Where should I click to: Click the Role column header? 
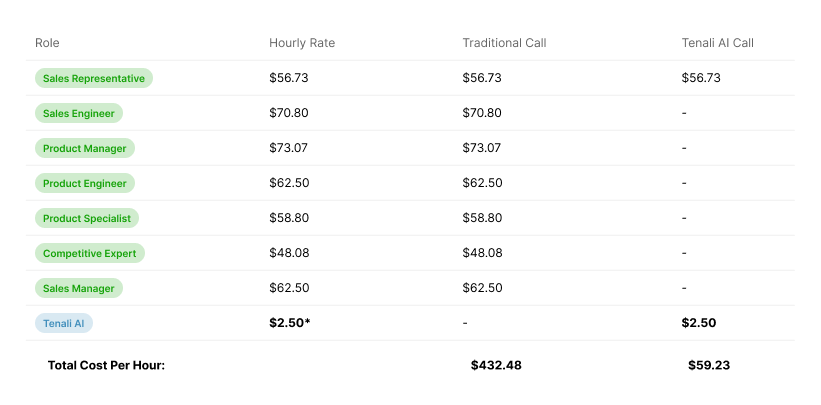click(47, 43)
